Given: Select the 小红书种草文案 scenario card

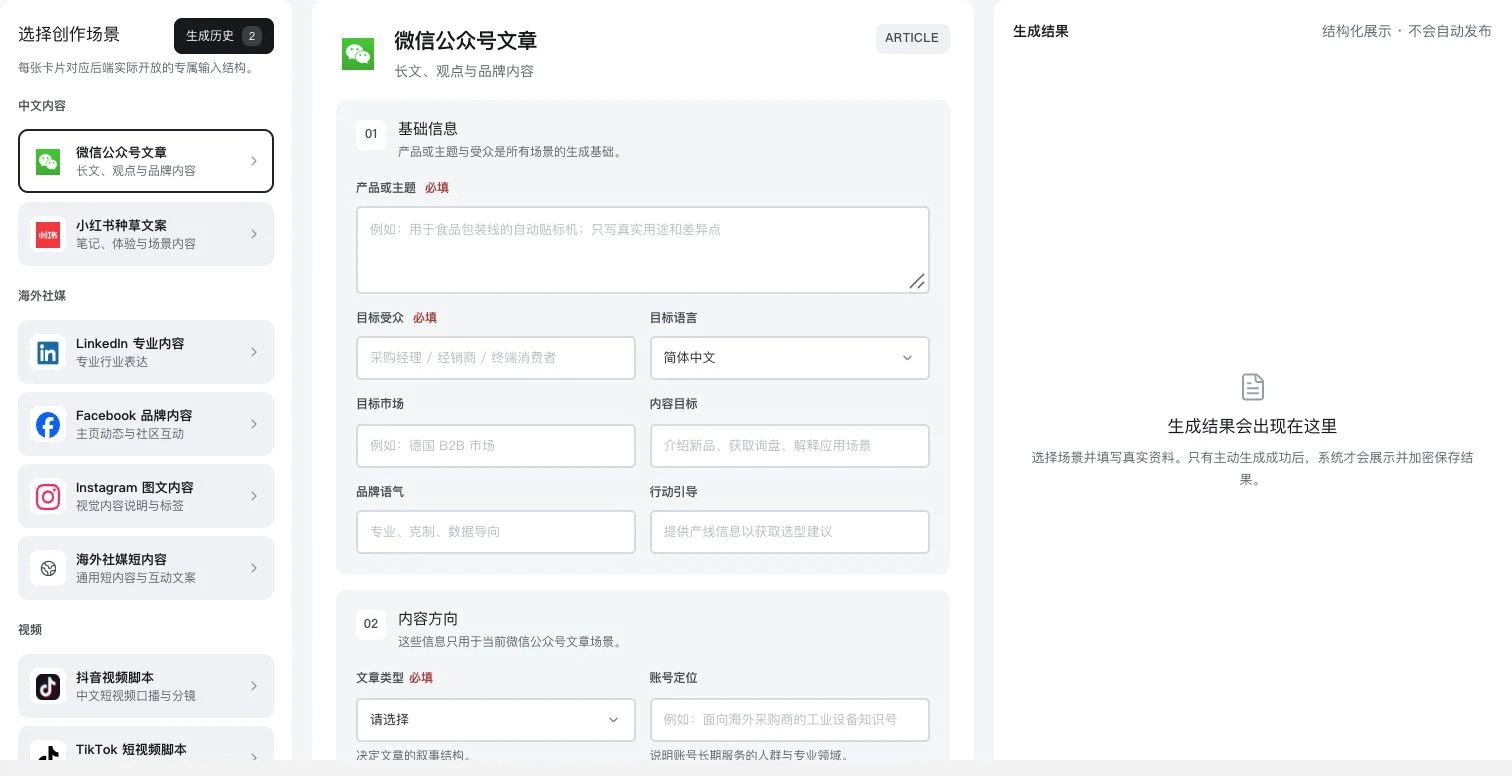Looking at the screenshot, I should [x=146, y=234].
